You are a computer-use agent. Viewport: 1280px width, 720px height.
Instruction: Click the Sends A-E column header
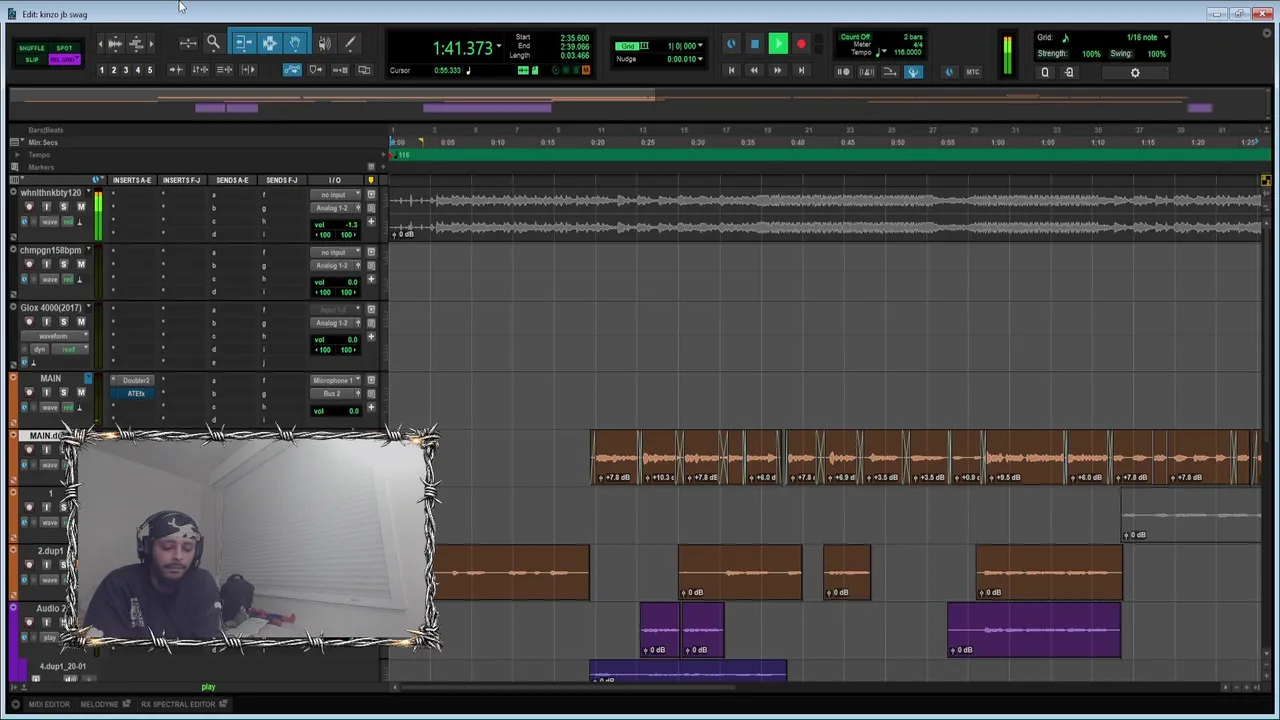[x=232, y=180]
